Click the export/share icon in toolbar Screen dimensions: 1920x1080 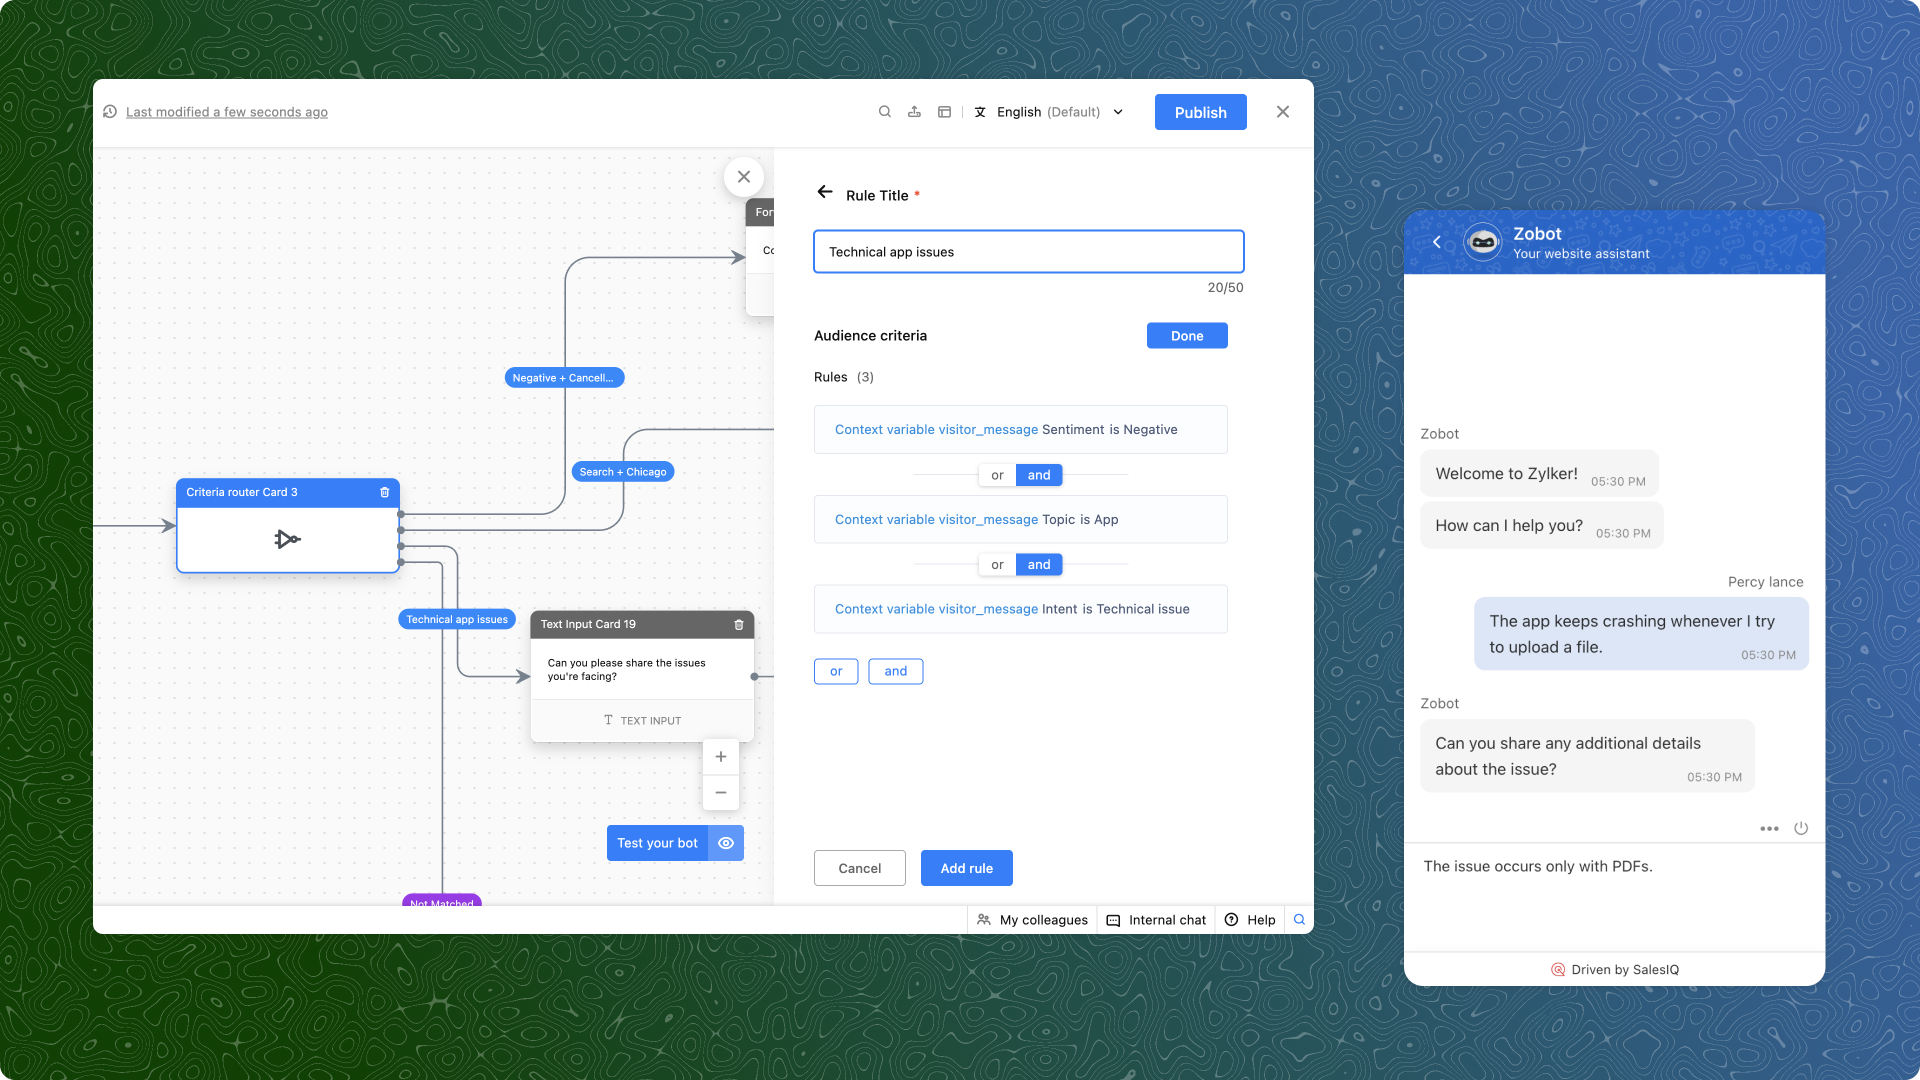pos(914,112)
